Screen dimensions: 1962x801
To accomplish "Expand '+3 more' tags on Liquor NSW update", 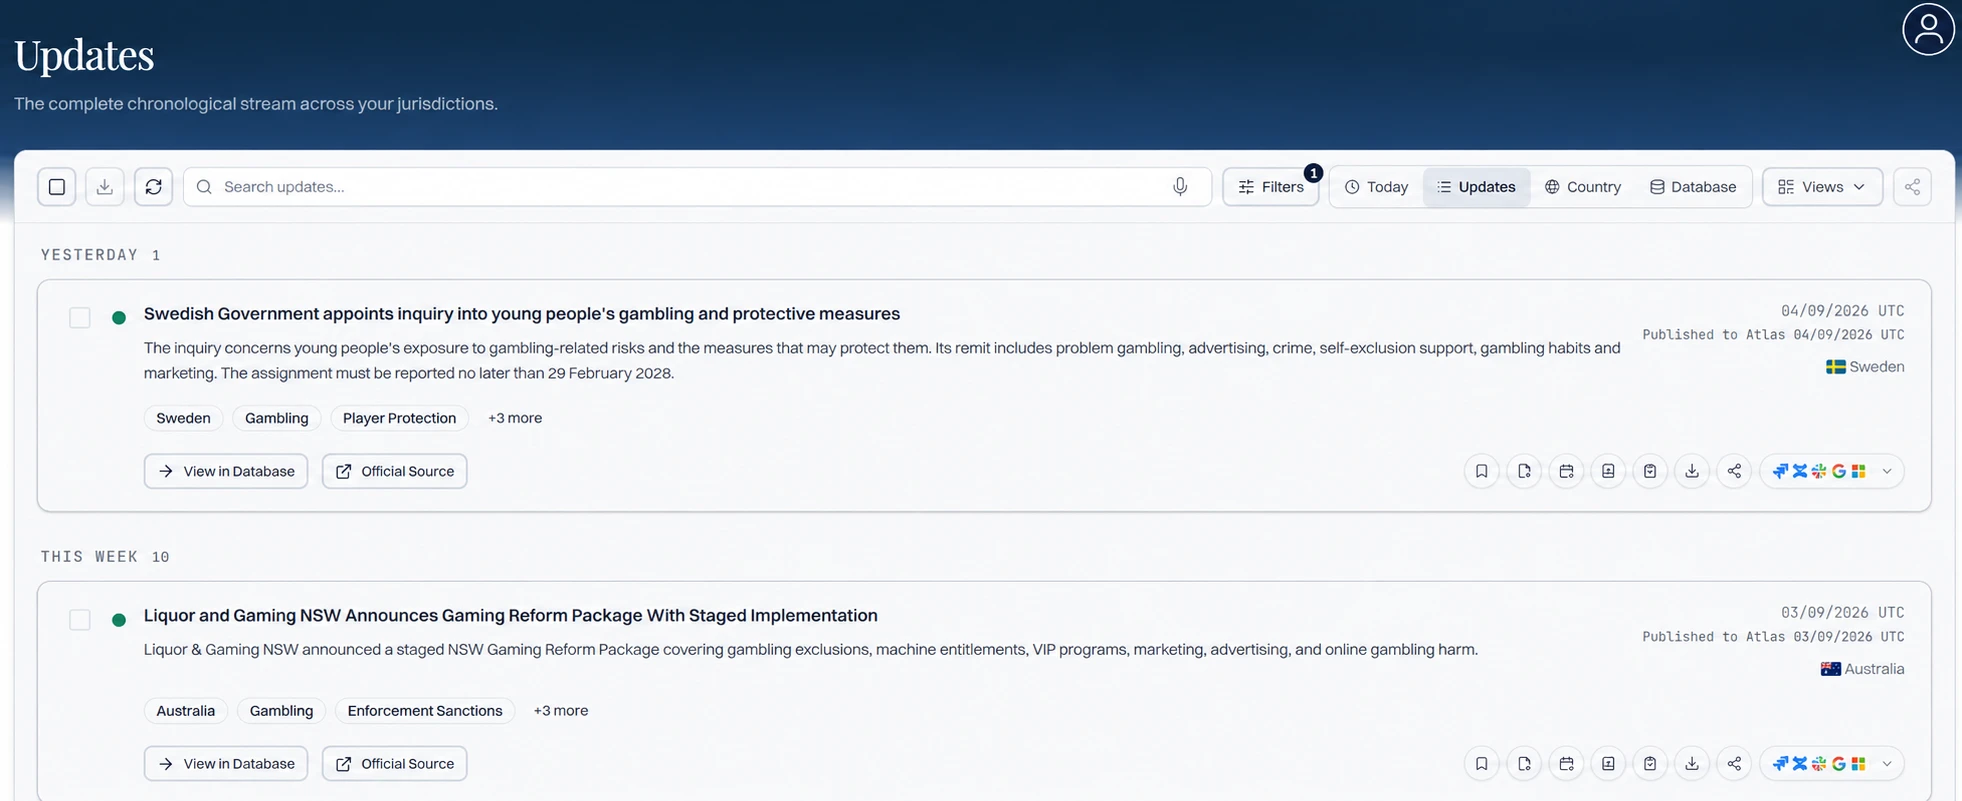I will coord(561,711).
